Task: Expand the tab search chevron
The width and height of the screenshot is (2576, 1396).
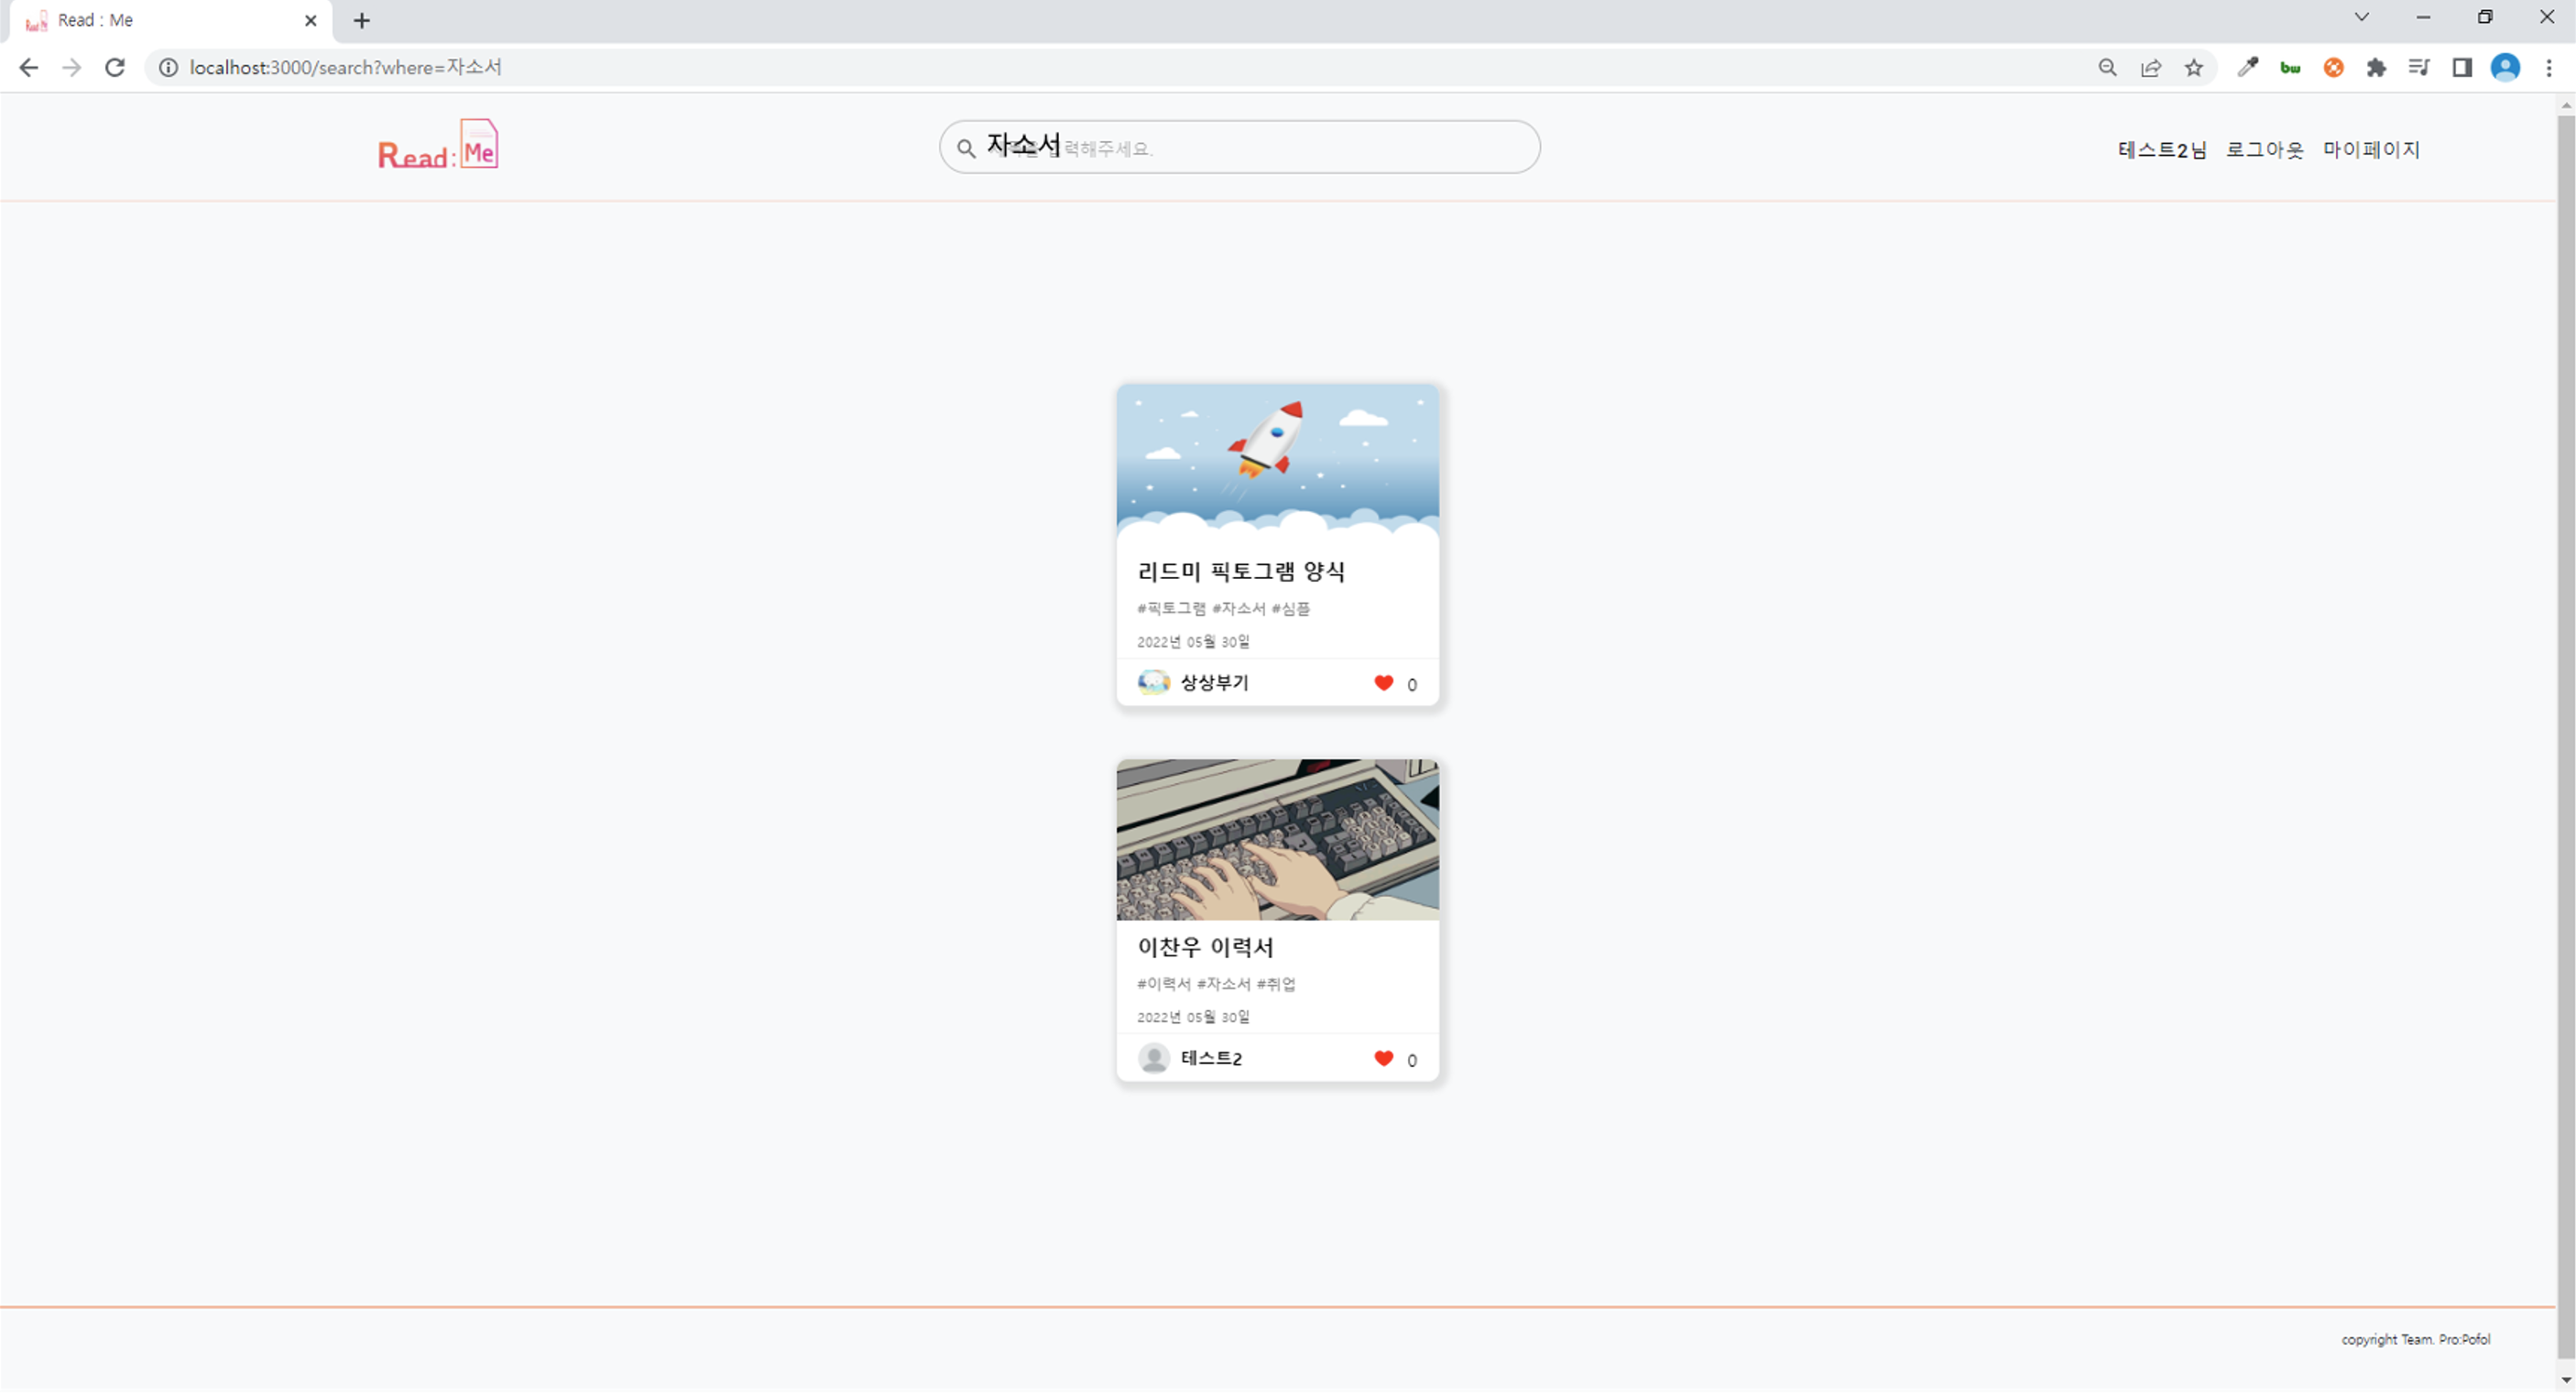Action: [2361, 18]
